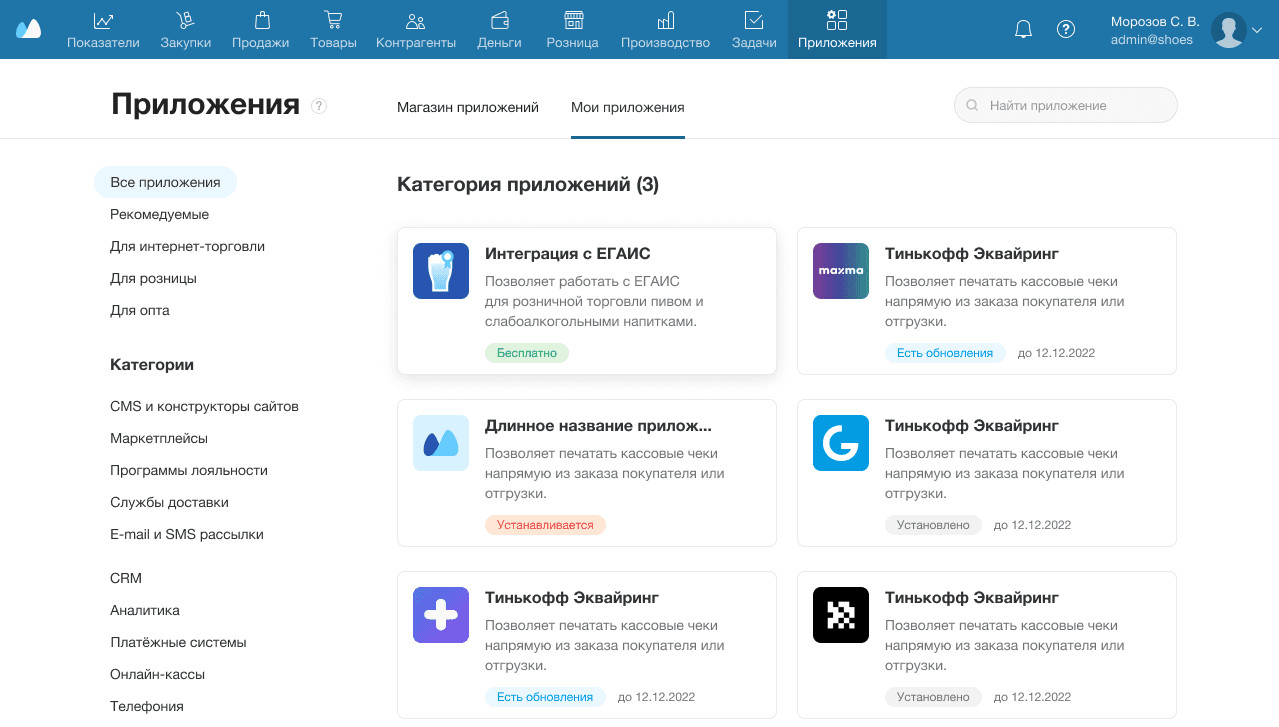The width and height of the screenshot is (1279, 727).
Task: Open the Интеграция с ЕГАИС app icon
Action: (441, 271)
